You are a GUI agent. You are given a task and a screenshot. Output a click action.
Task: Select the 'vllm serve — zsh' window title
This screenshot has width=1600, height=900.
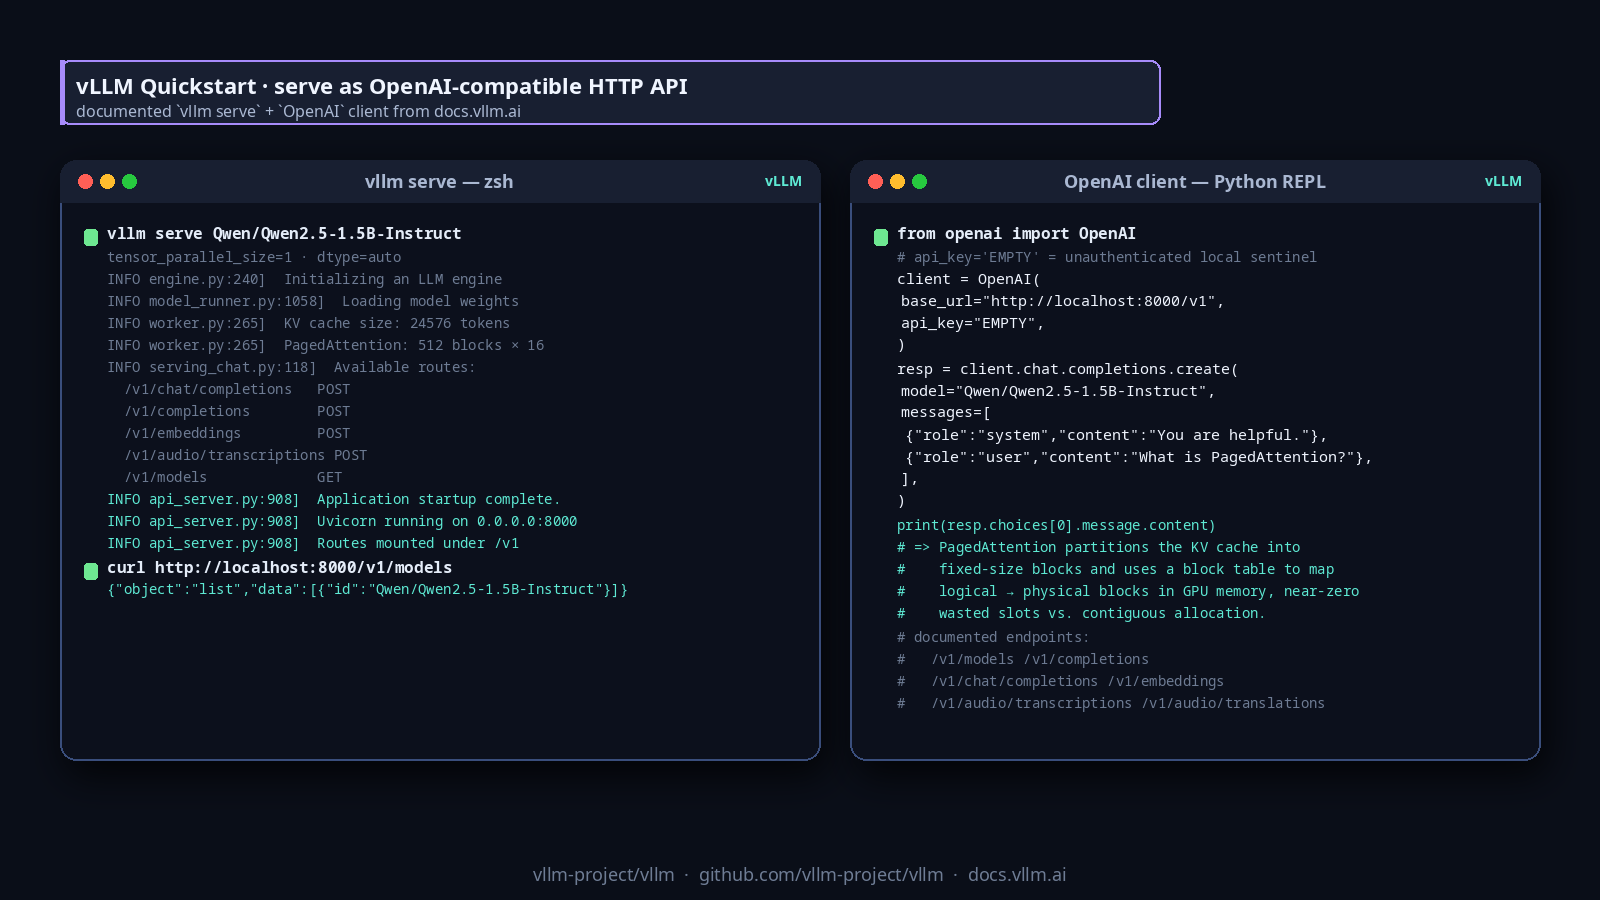click(x=439, y=181)
